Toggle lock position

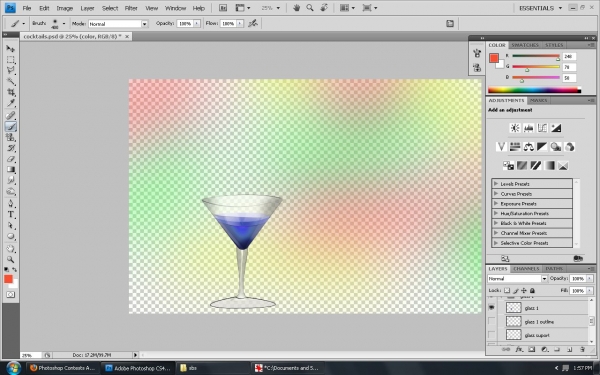click(524, 290)
